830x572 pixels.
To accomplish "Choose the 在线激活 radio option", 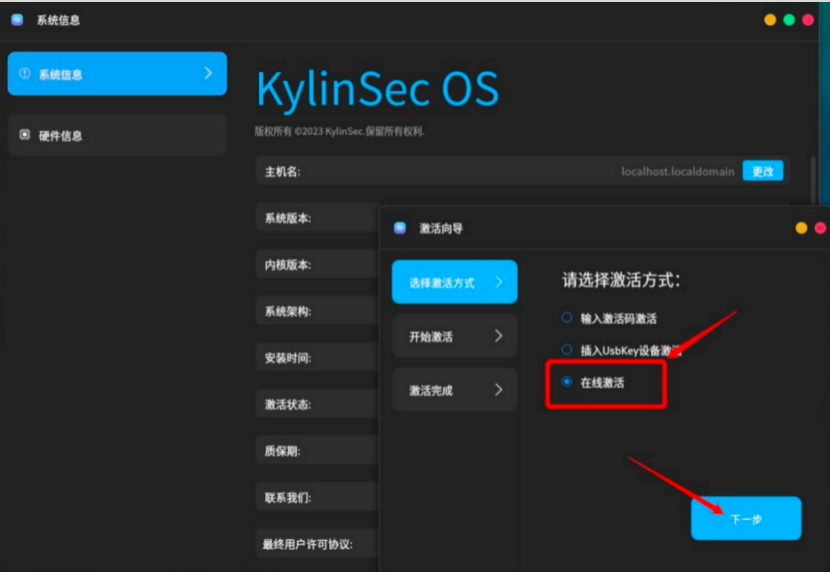I will click(x=567, y=382).
